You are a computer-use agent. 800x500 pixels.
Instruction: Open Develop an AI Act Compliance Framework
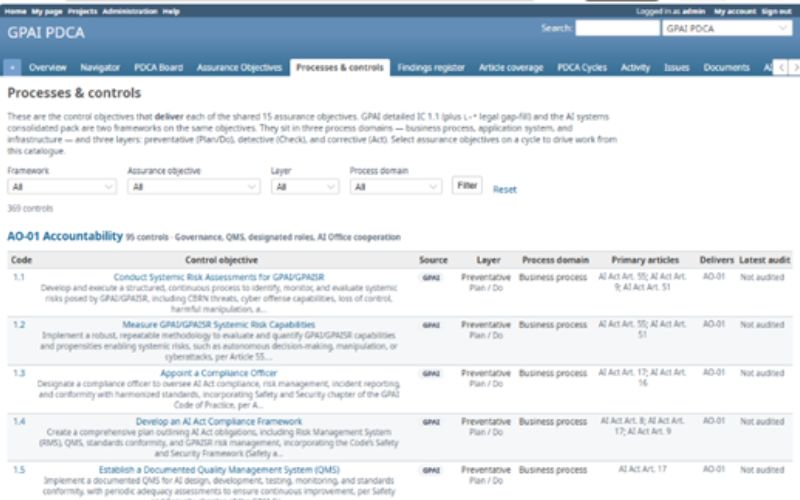[219, 421]
